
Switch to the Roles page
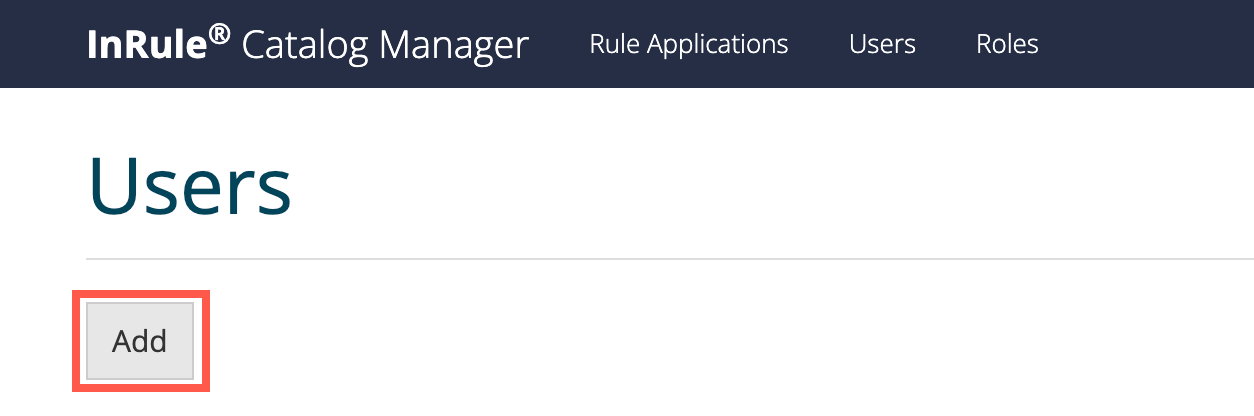(x=1007, y=45)
